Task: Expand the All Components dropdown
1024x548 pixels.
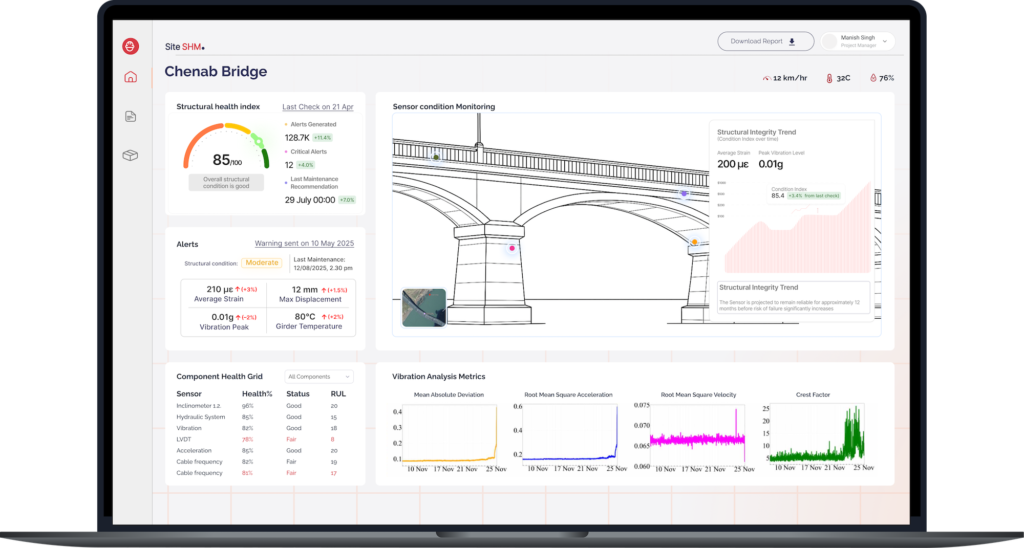Action: coord(318,377)
